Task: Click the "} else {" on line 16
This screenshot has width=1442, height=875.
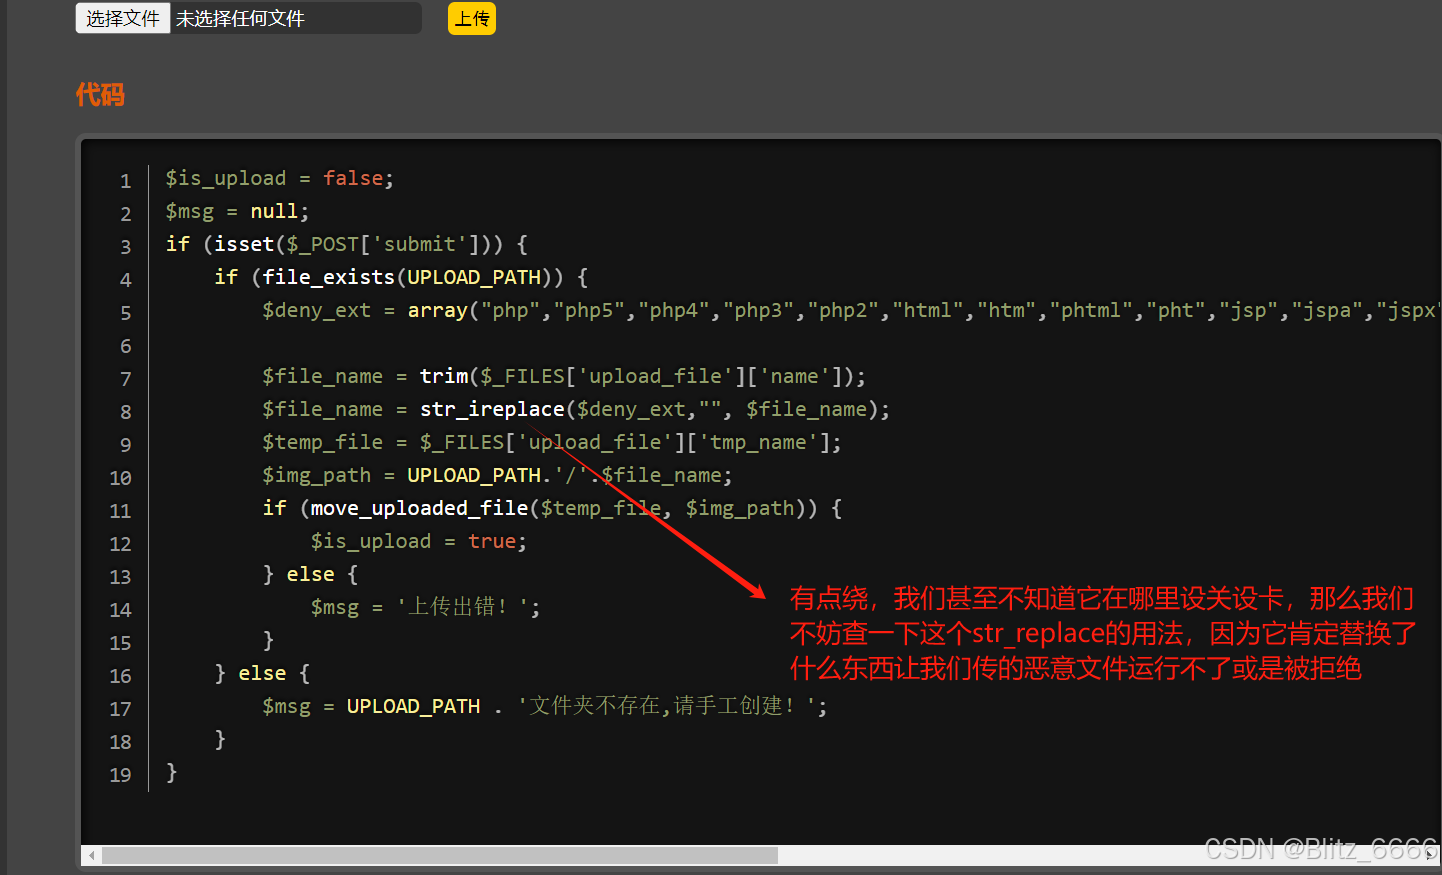Action: [x=262, y=673]
